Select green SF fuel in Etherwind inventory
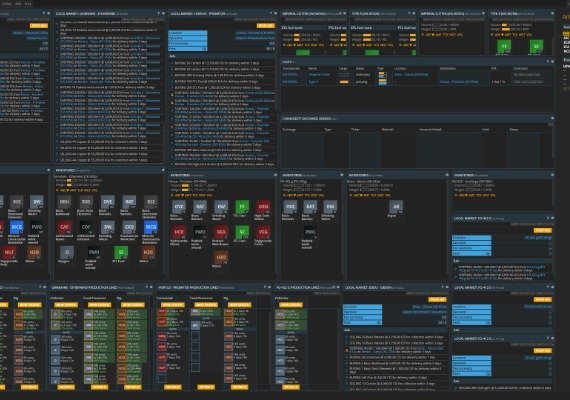Screen dimensions: 570x400 pos(121,253)
